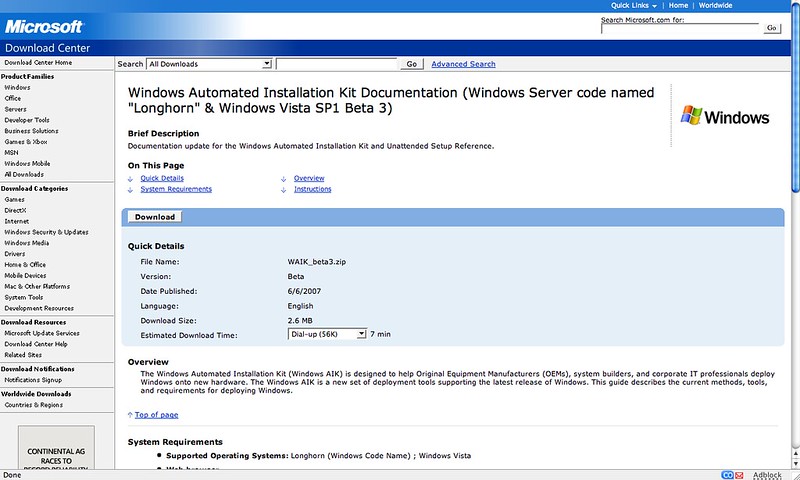Click the vertical scrollbar thumb
This screenshot has width=800, height=480.
(x=795, y=97)
